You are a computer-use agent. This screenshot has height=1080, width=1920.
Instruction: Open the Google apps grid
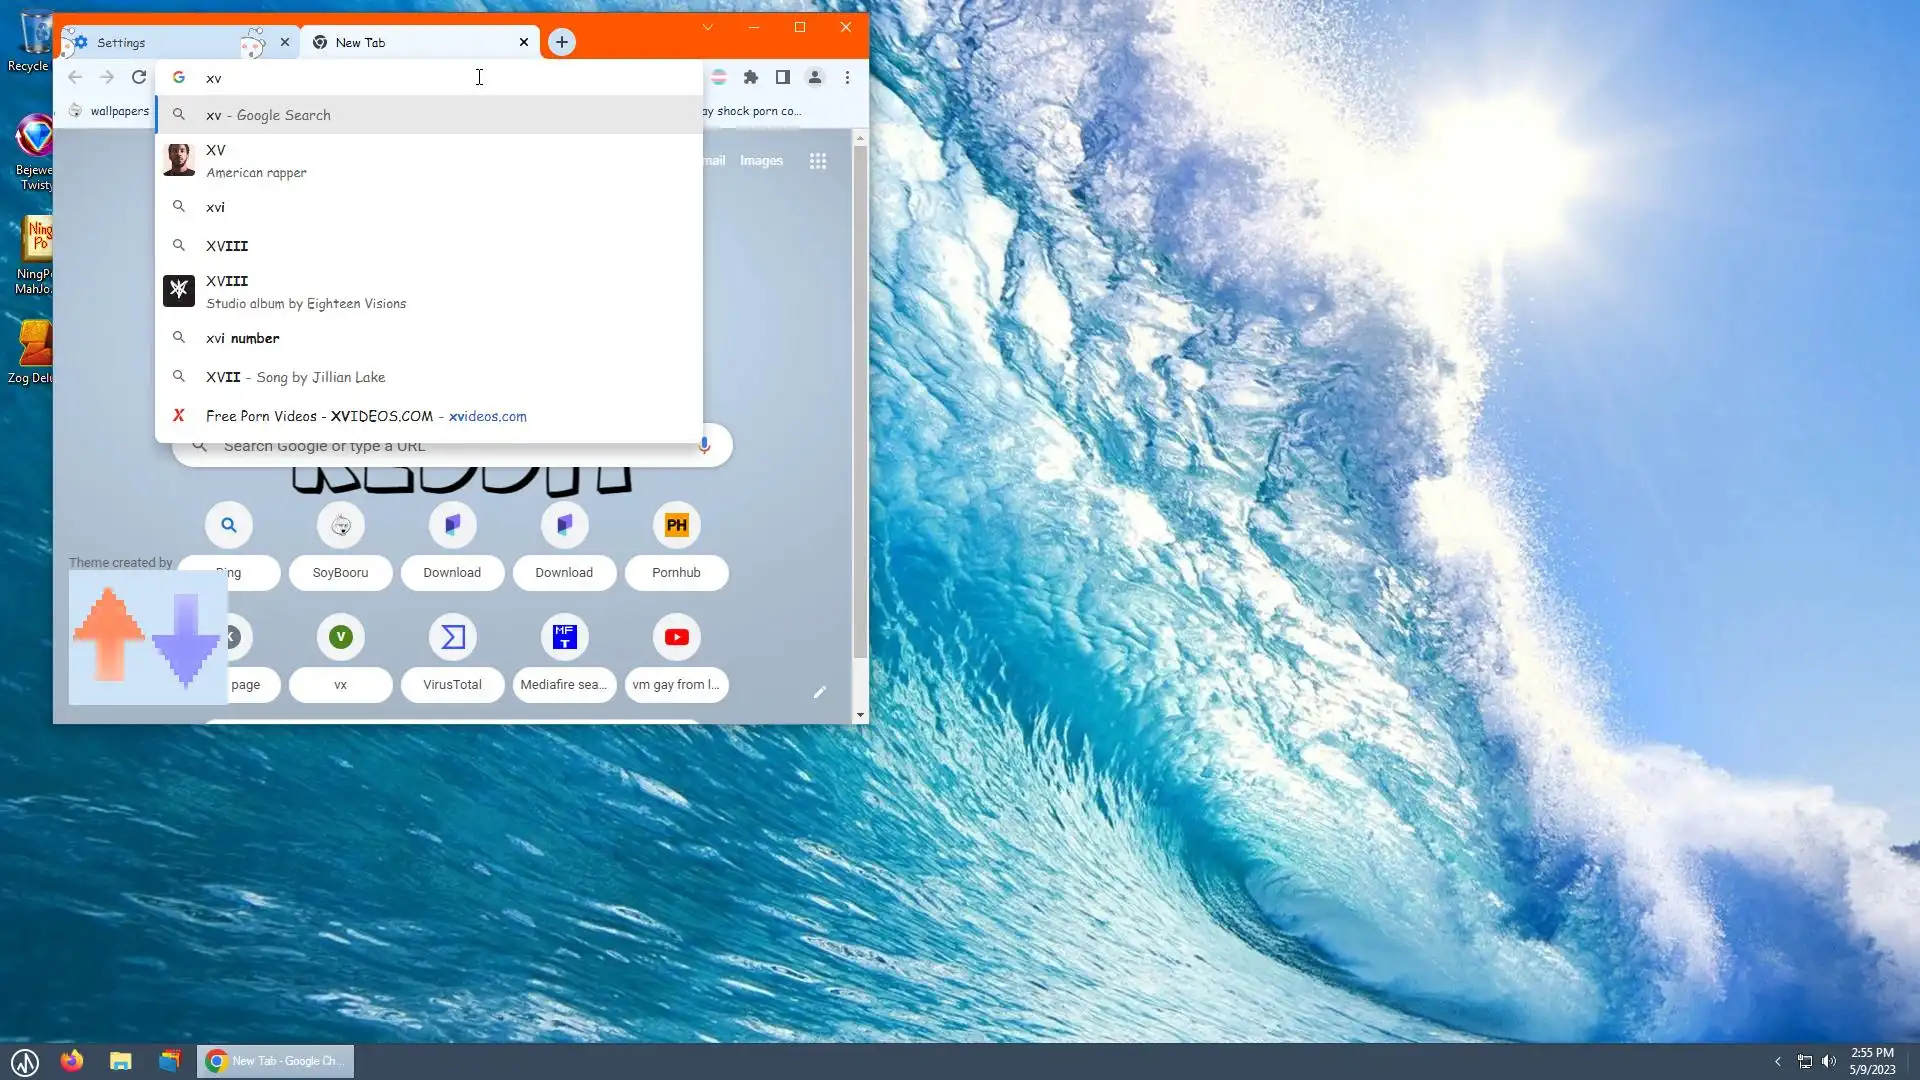coord(817,161)
